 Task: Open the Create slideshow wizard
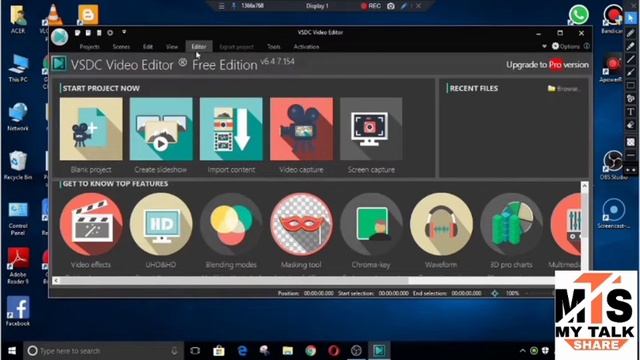pyautogui.click(x=161, y=129)
